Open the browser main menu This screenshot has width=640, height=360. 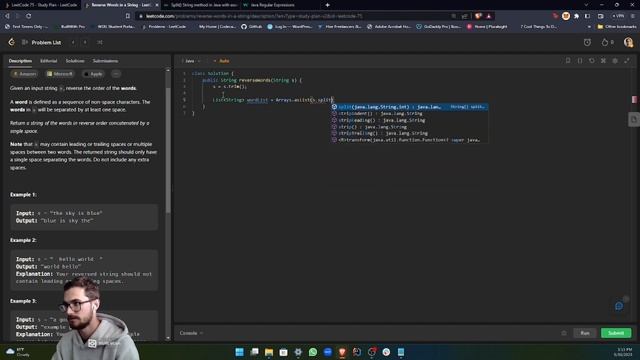pos(633,16)
